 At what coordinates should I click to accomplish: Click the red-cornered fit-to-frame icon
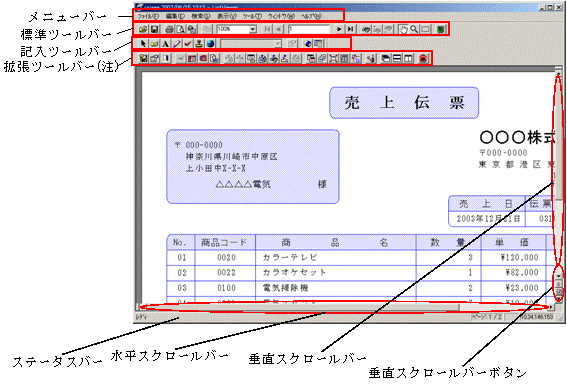(333, 58)
